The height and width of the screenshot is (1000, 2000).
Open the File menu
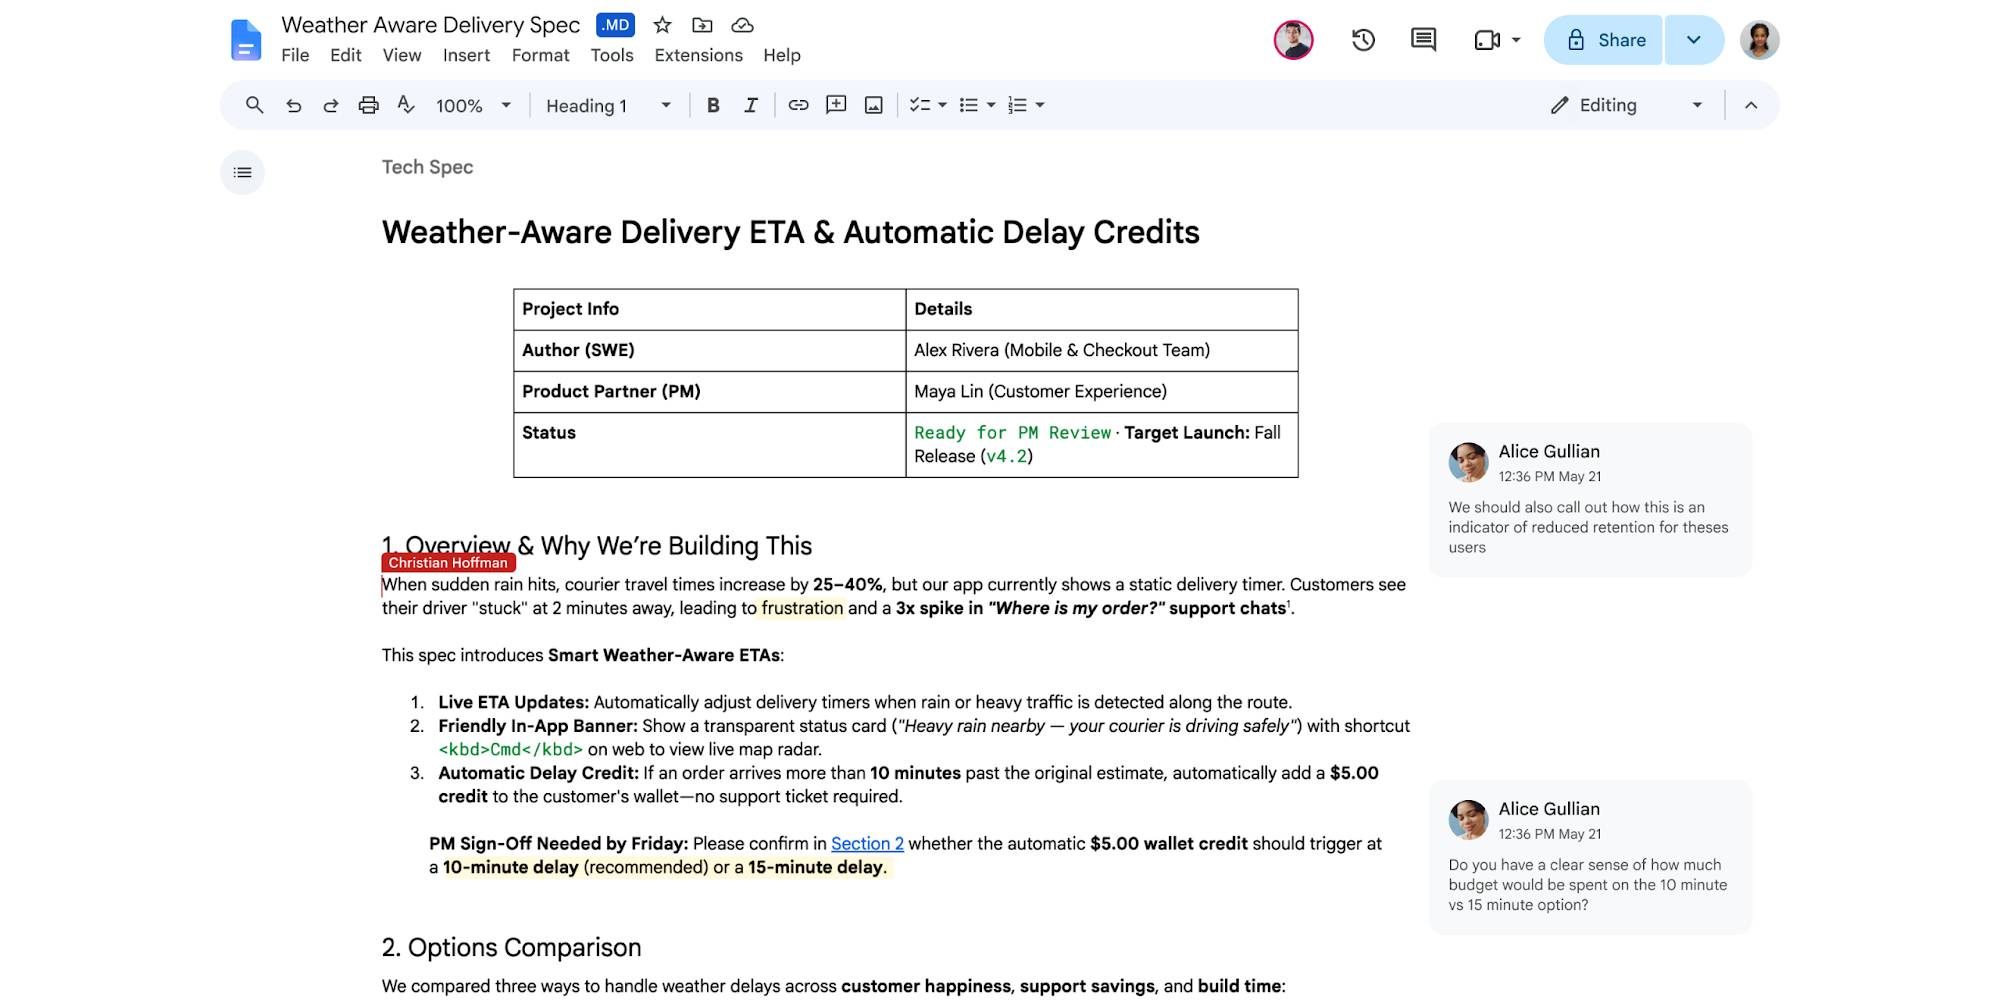click(295, 55)
